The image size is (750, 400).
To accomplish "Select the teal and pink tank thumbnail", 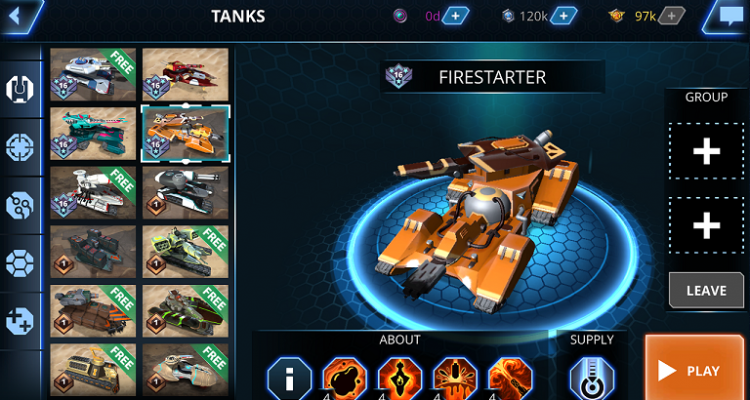I will click(x=93, y=133).
